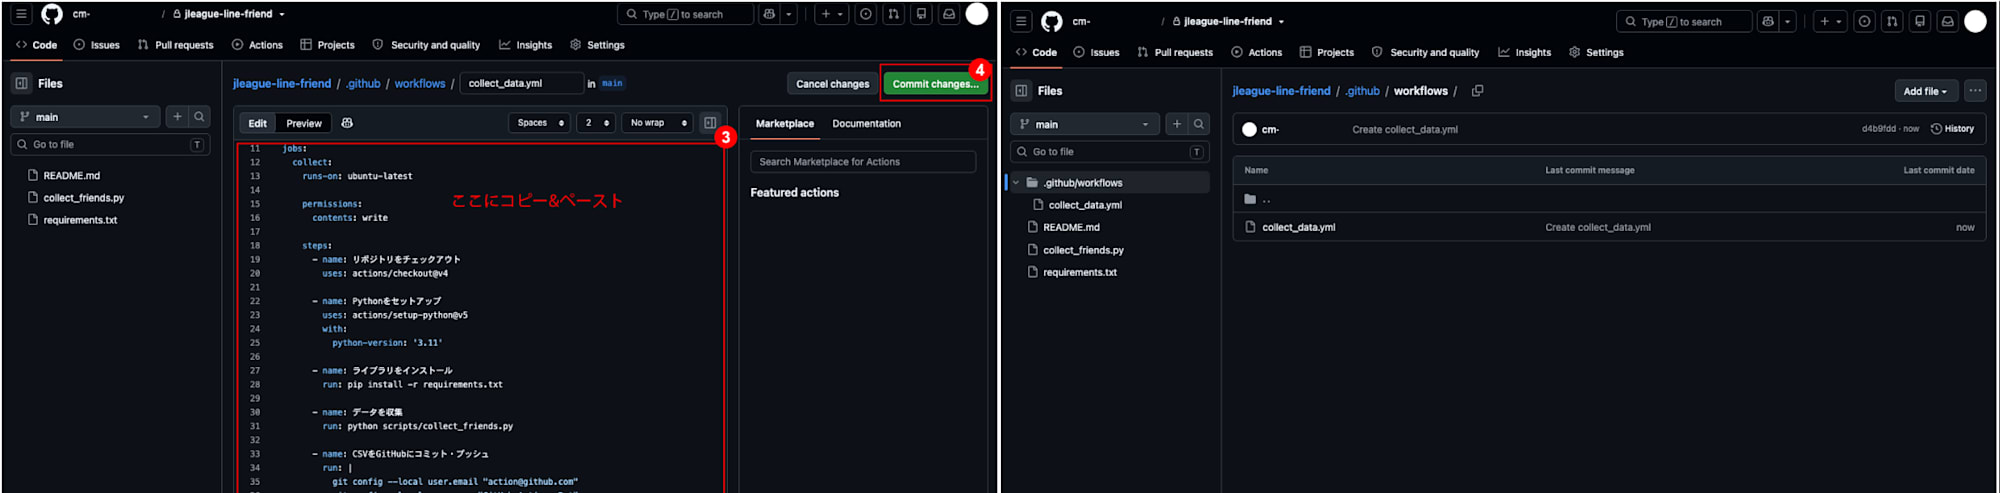2000x493 pixels.
Task: Click the History clock icon in the commit row
Action: tap(1936, 129)
